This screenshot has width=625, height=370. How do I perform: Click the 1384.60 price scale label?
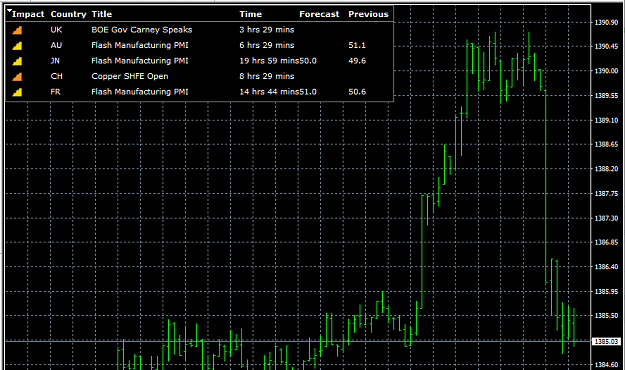point(606,365)
